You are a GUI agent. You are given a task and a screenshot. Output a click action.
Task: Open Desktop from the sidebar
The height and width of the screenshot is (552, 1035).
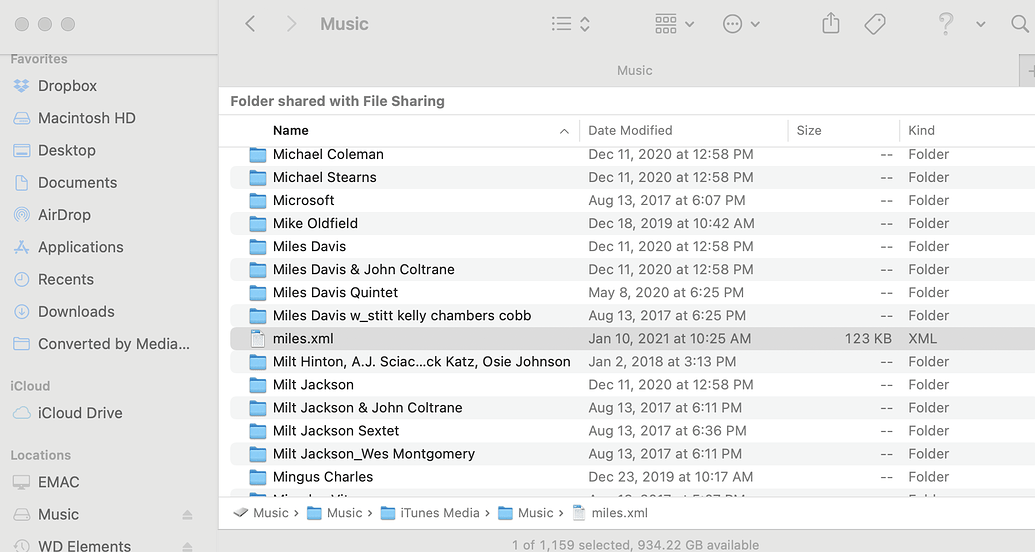click(x=67, y=151)
